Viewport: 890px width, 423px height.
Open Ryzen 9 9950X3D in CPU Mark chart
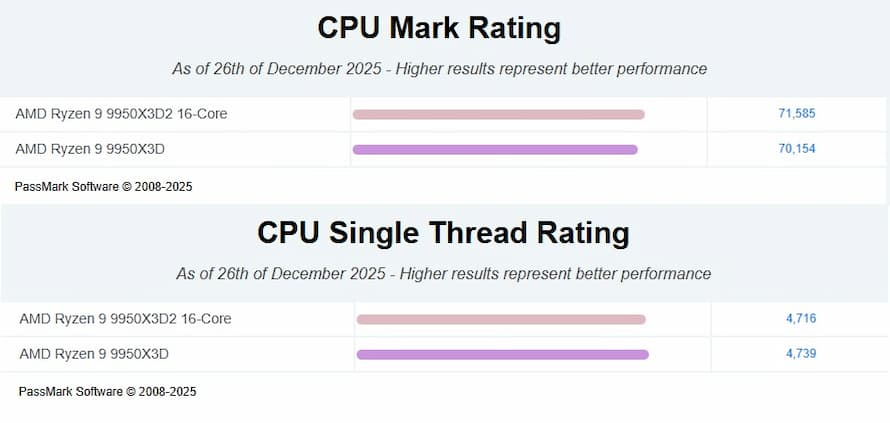[x=90, y=149]
